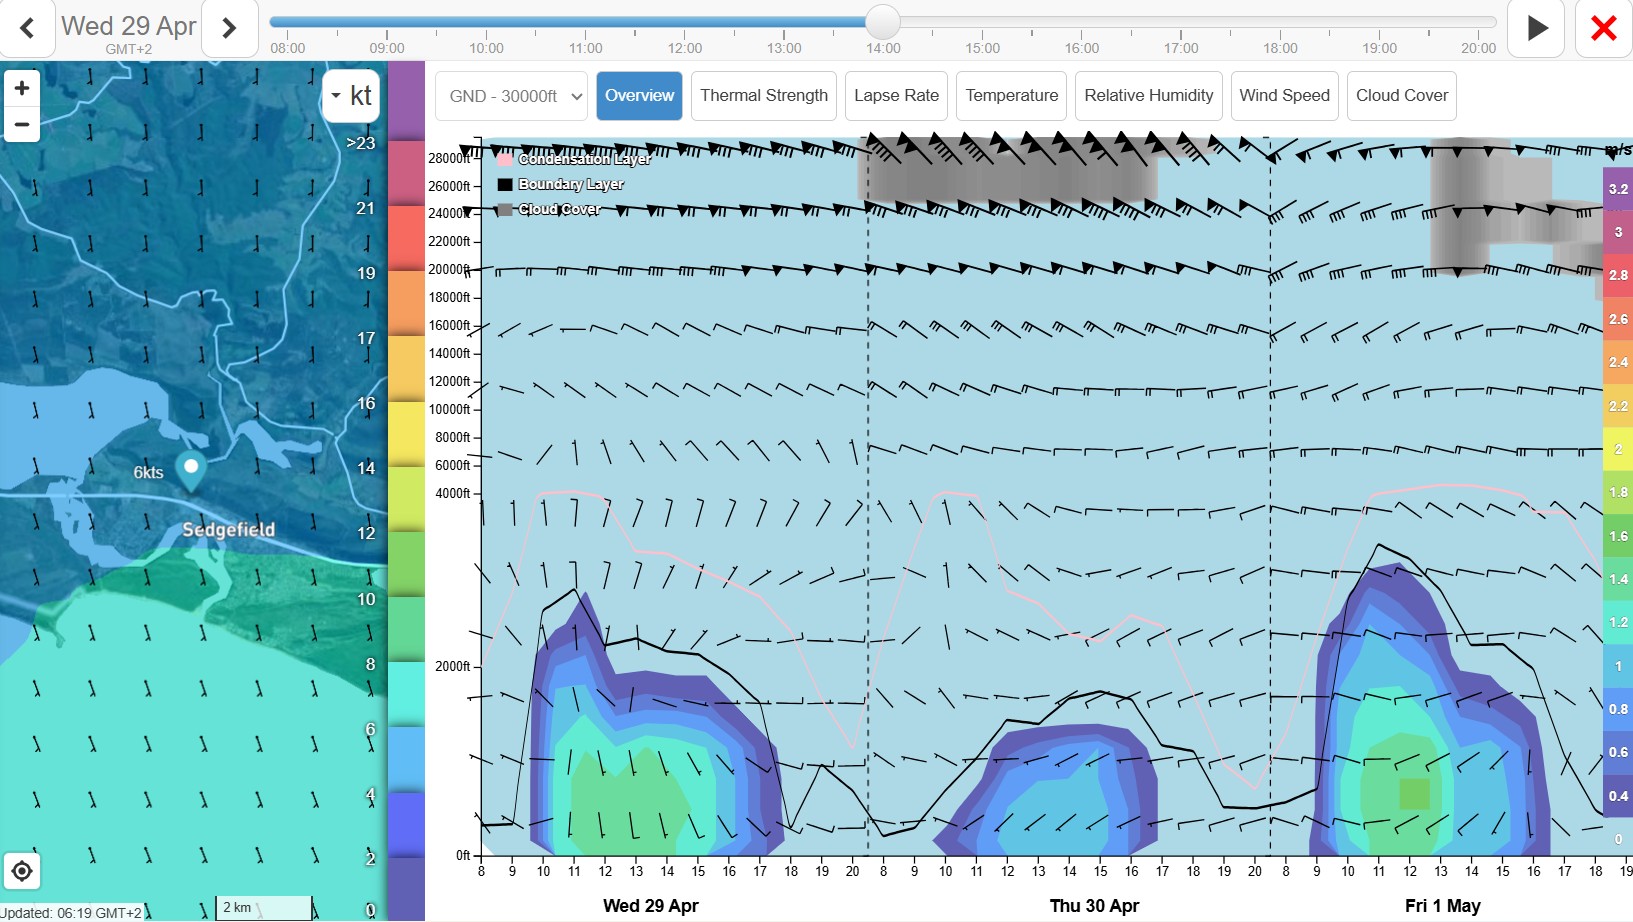Go to the next day arrow
This screenshot has height=922, width=1633.
(x=229, y=28)
